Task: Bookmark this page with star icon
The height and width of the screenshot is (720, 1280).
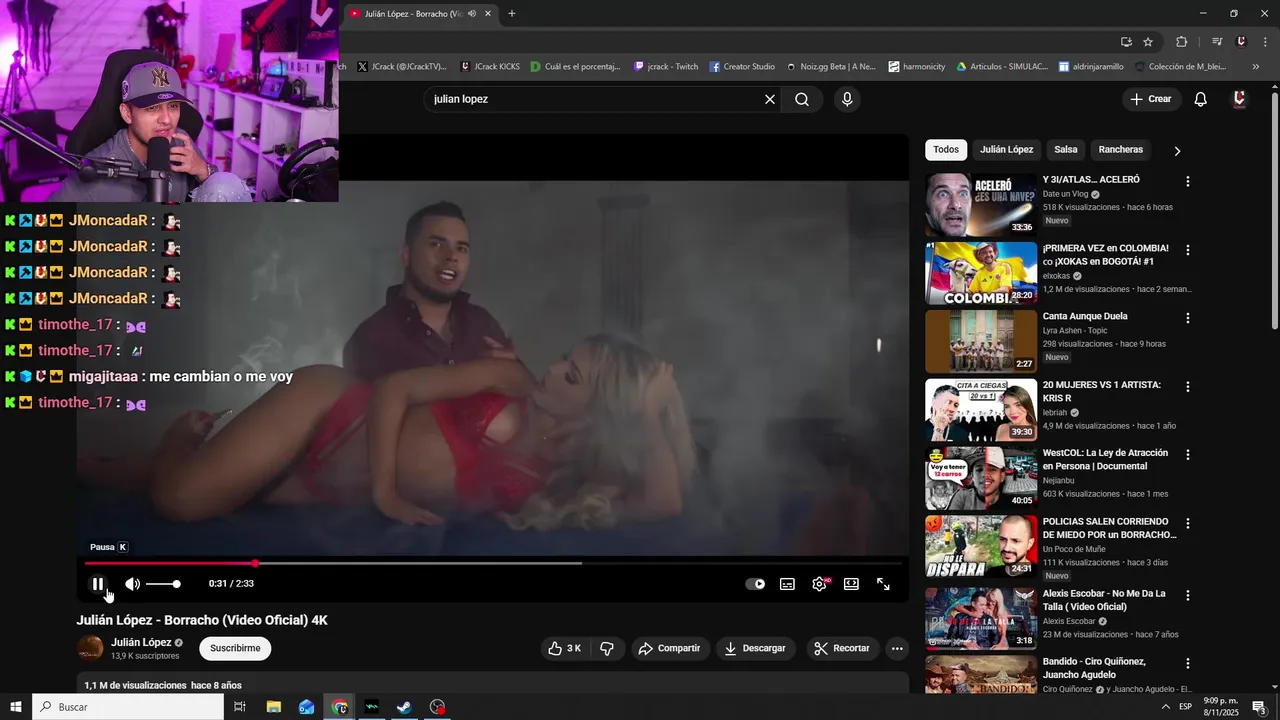Action: pos(1148,41)
